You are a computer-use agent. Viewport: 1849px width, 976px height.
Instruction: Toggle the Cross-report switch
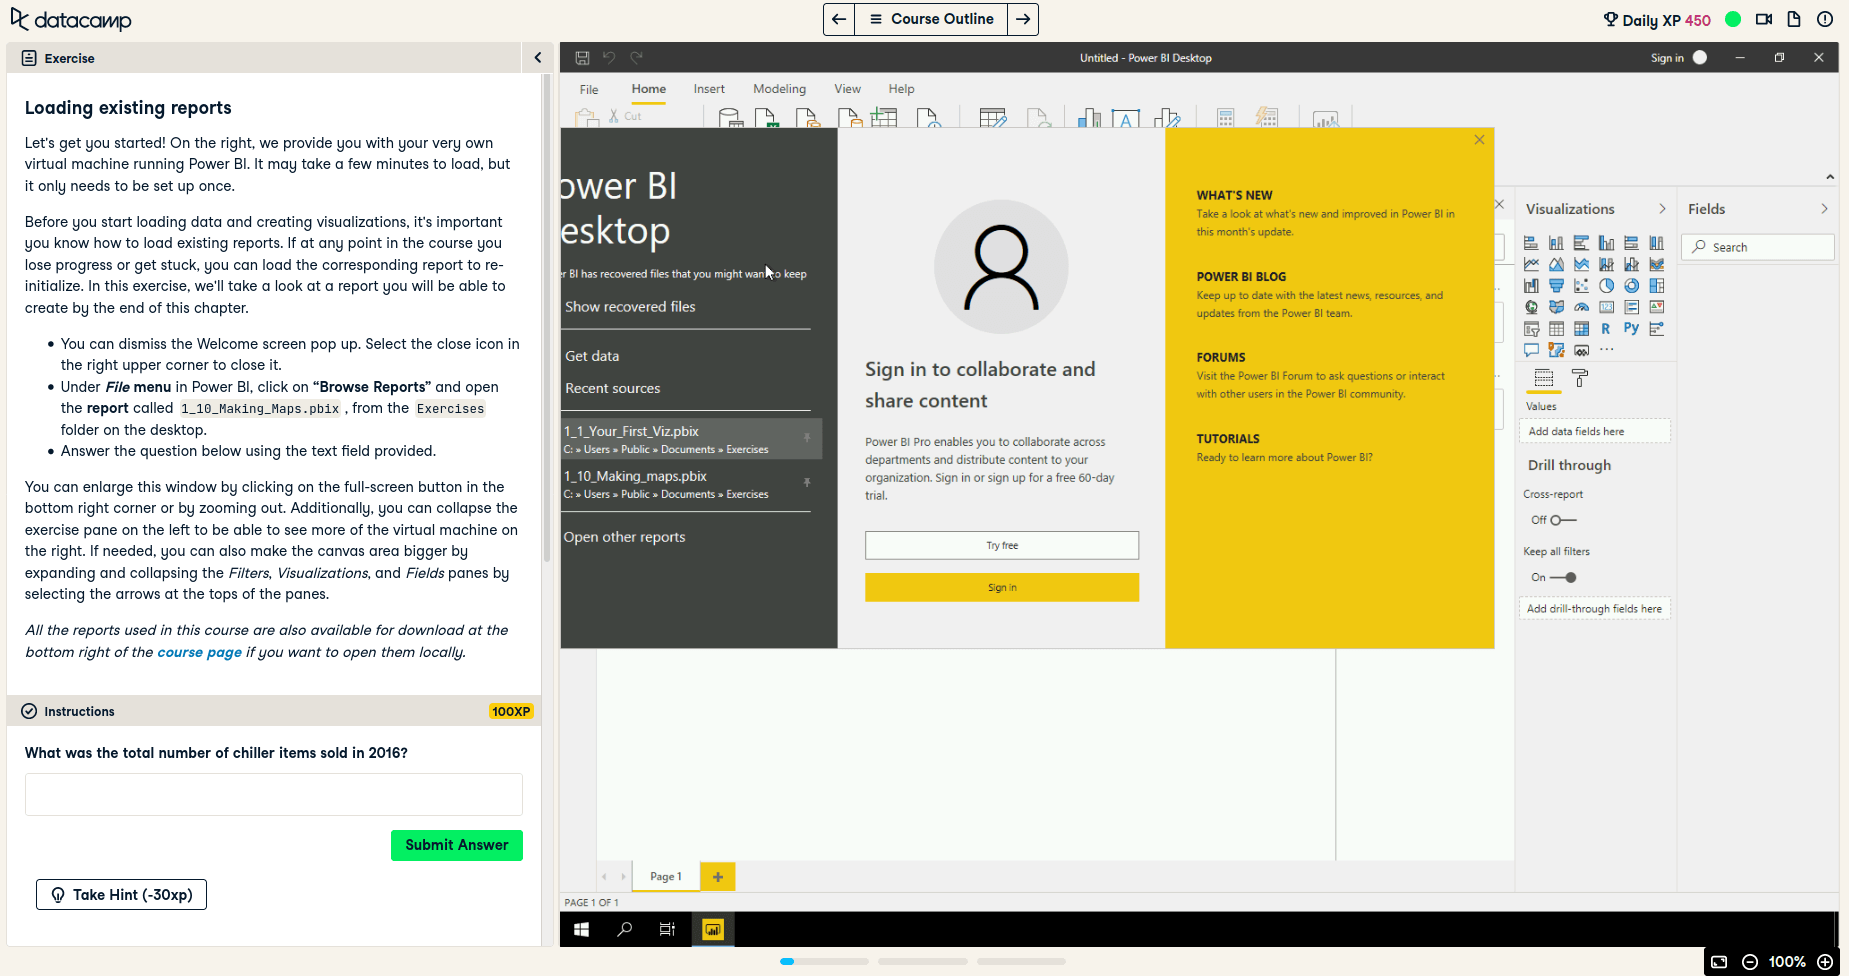(x=1563, y=520)
